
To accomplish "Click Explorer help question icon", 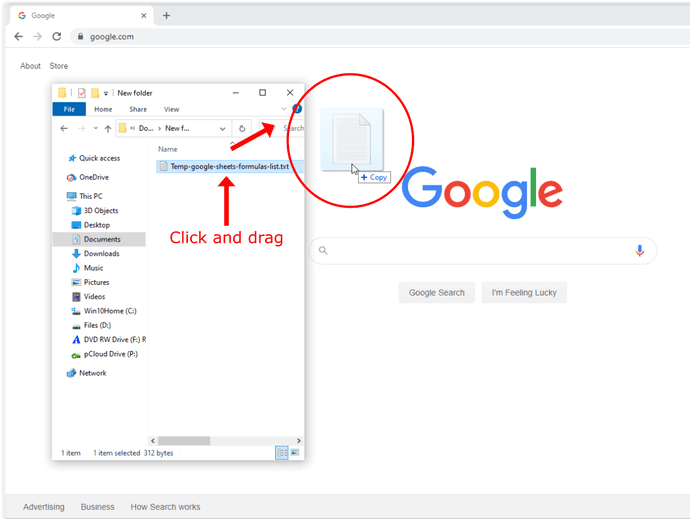I will (297, 109).
